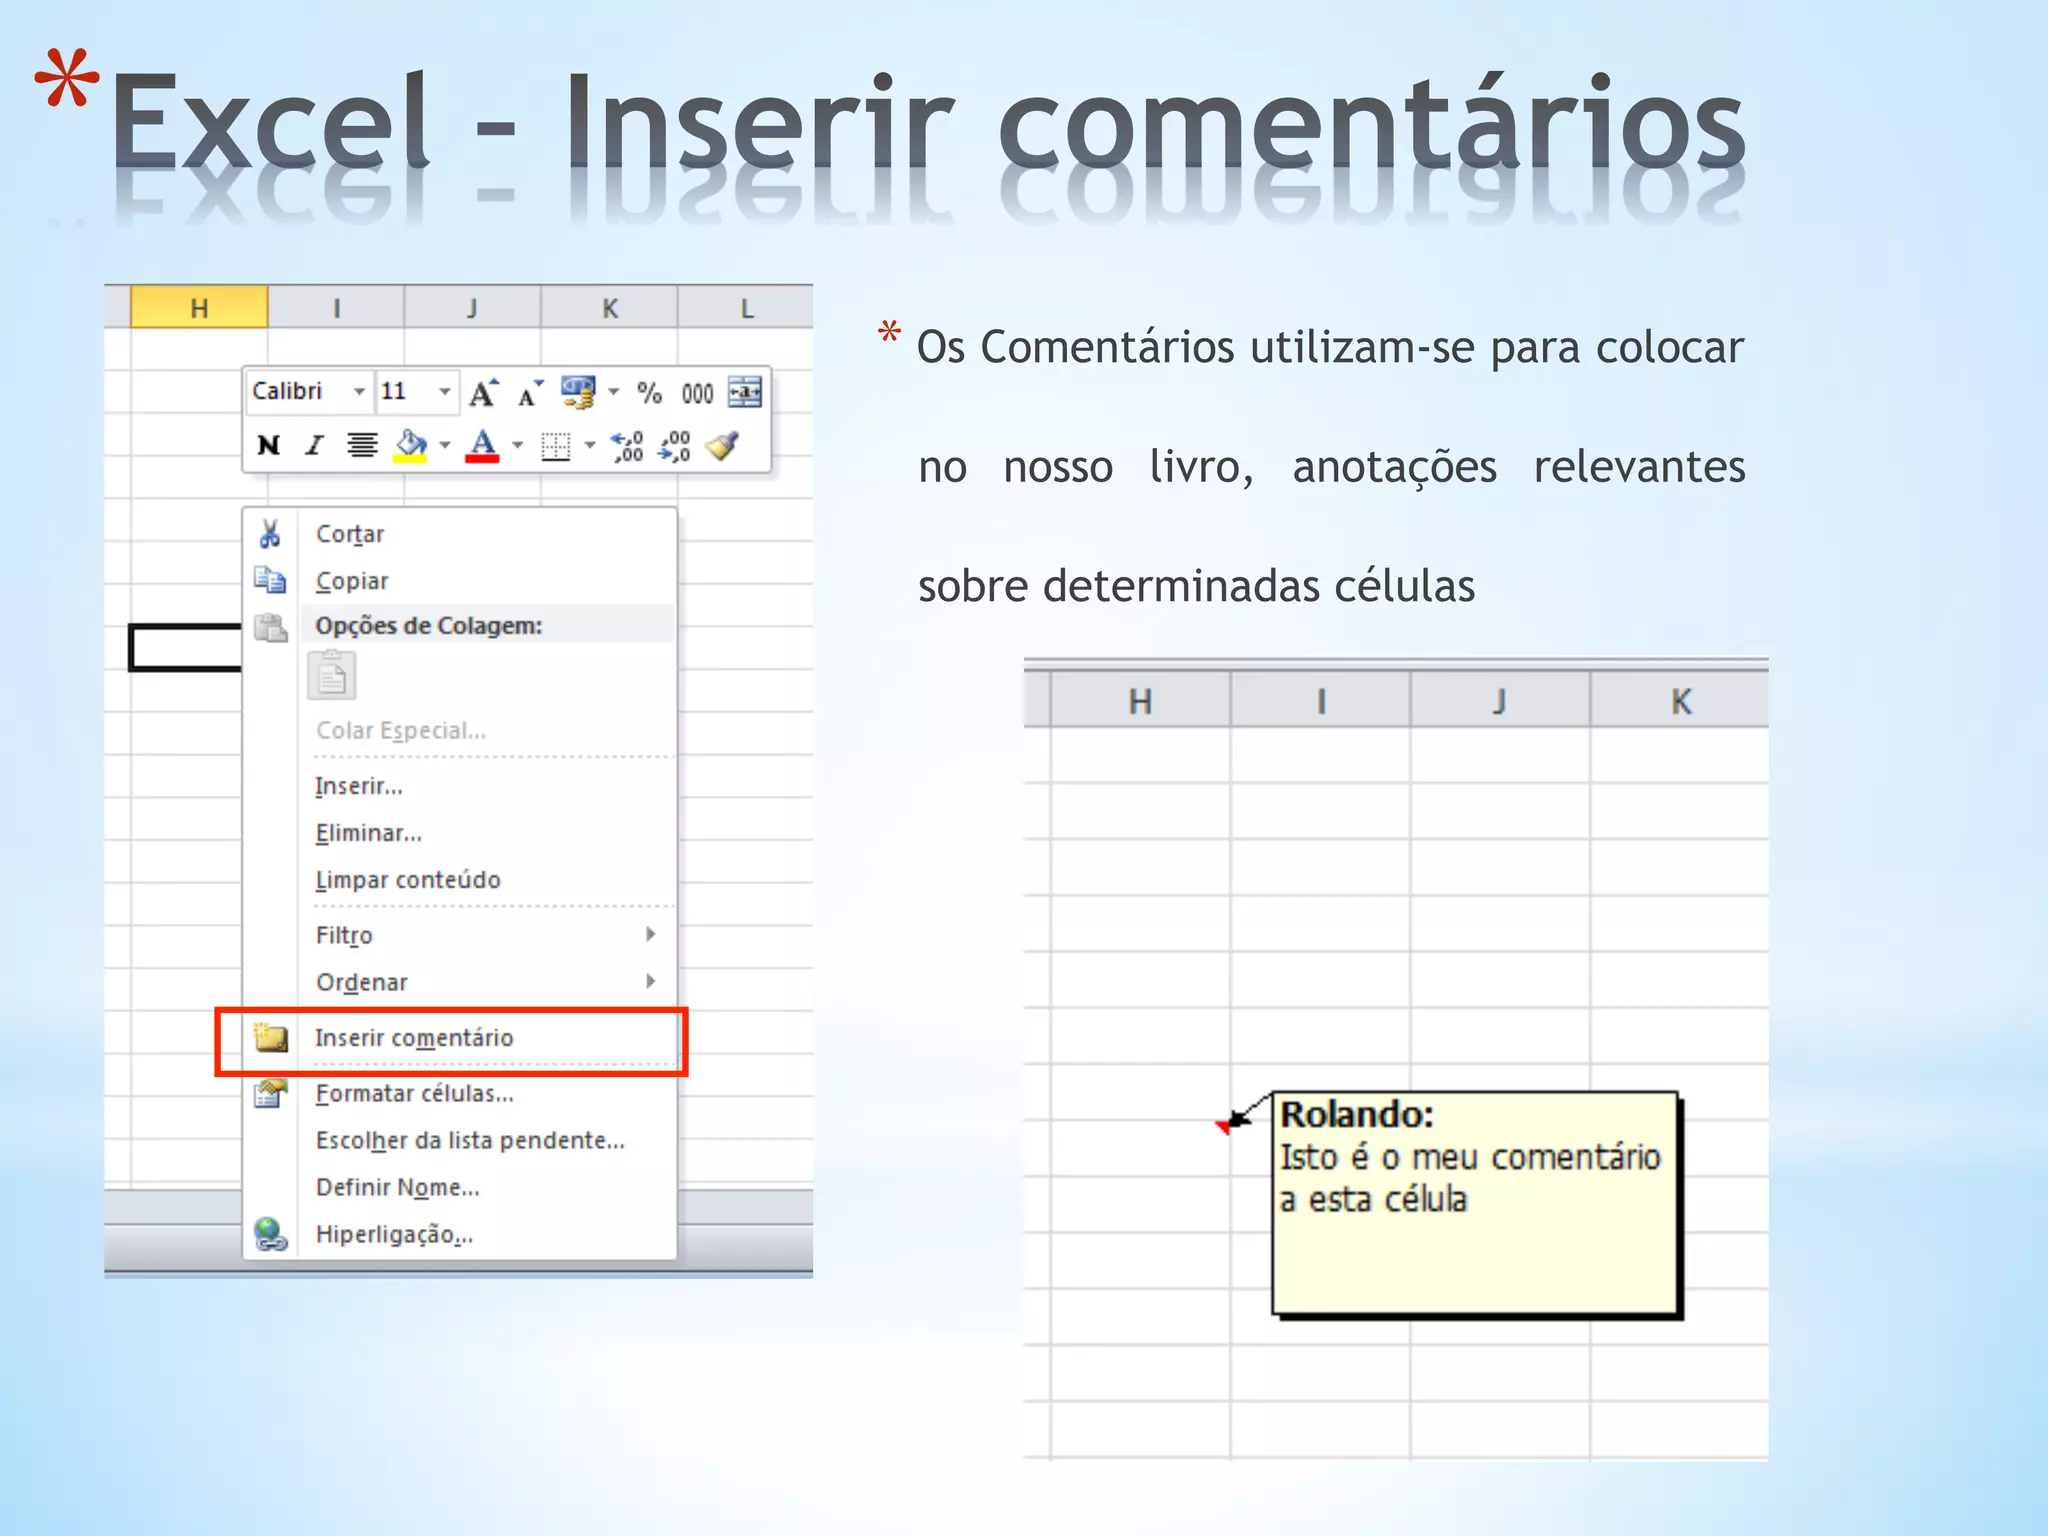
Task: Click the comment icon beside Inserir comentário
Action: tap(271, 1037)
